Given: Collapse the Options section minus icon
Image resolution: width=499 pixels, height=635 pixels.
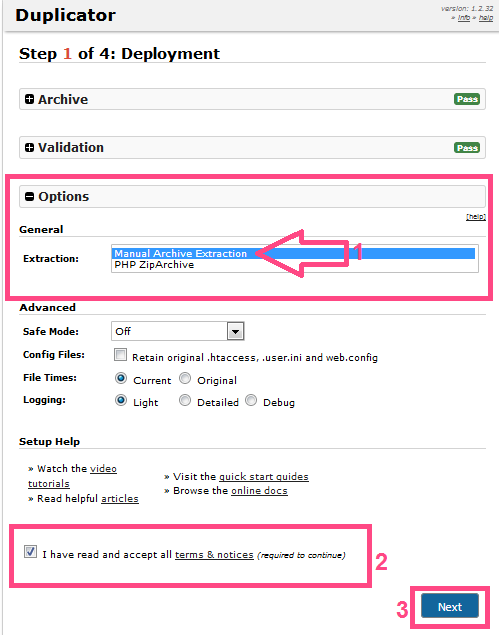Looking at the screenshot, I should coord(29,196).
